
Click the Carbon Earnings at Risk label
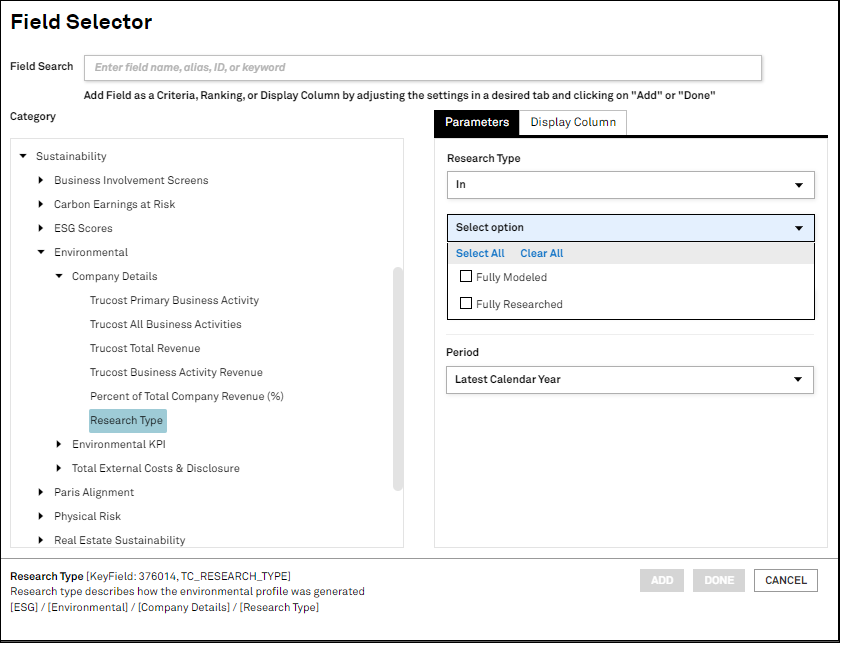114,204
